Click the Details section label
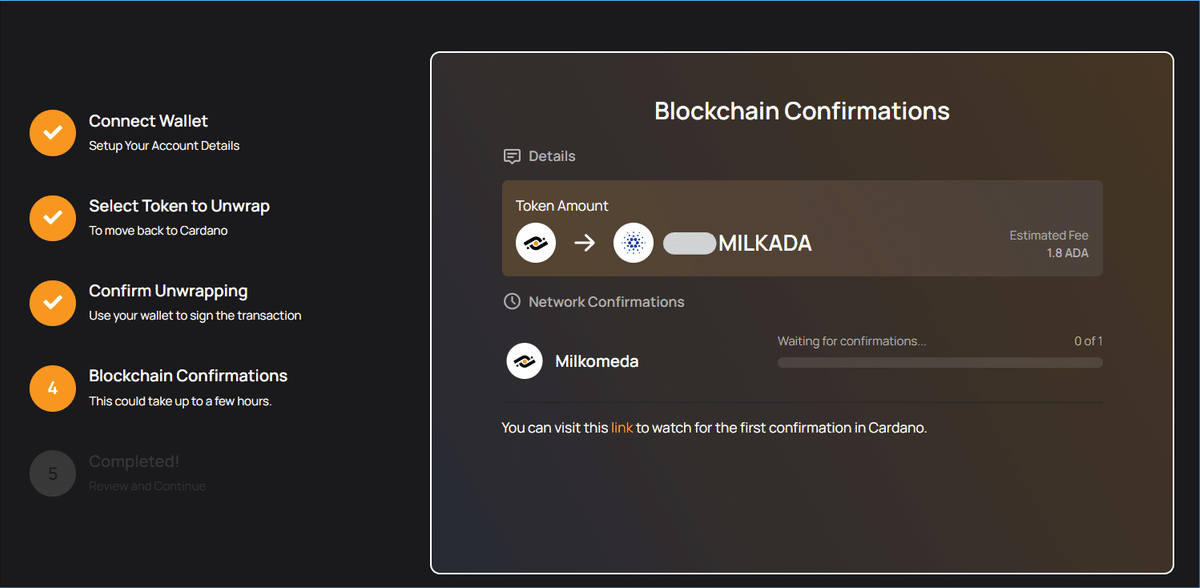 click(x=552, y=157)
